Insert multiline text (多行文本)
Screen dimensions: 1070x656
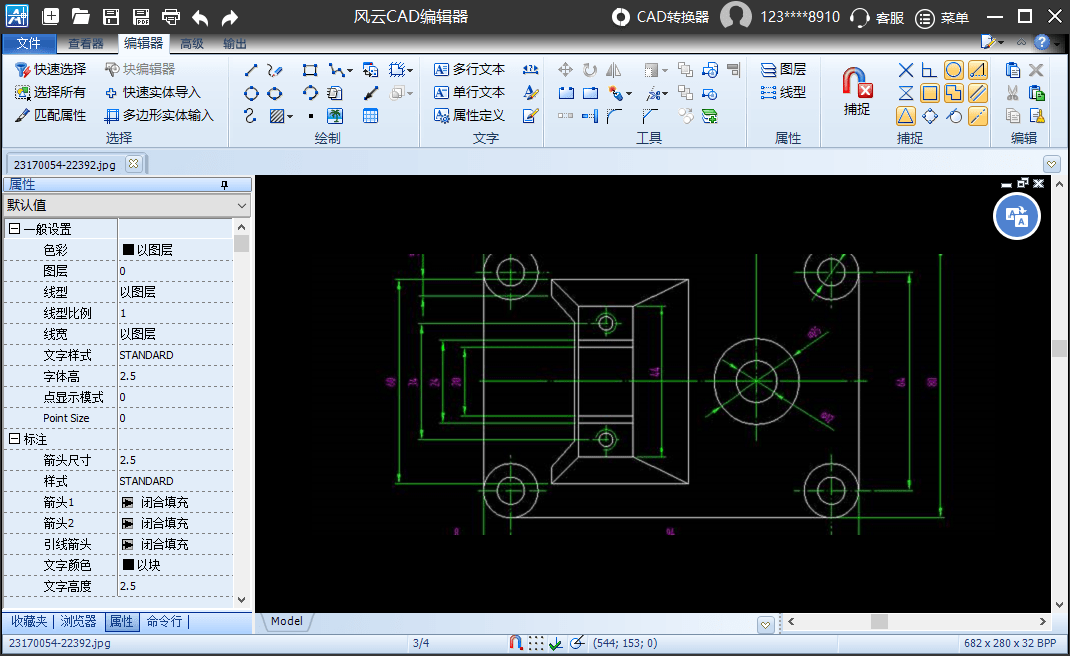pyautogui.click(x=470, y=70)
